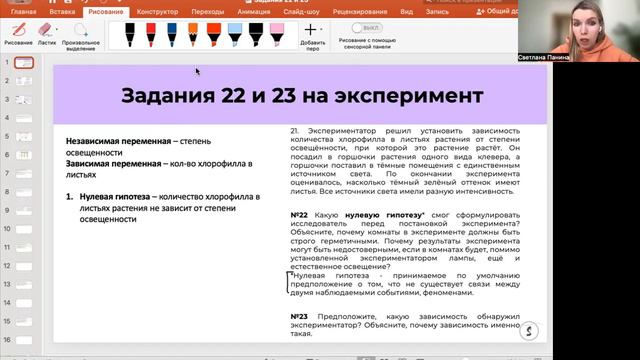Image resolution: width=640 pixels, height=360 pixels.
Task: Select the Ластик eraser tool
Action: (46, 33)
